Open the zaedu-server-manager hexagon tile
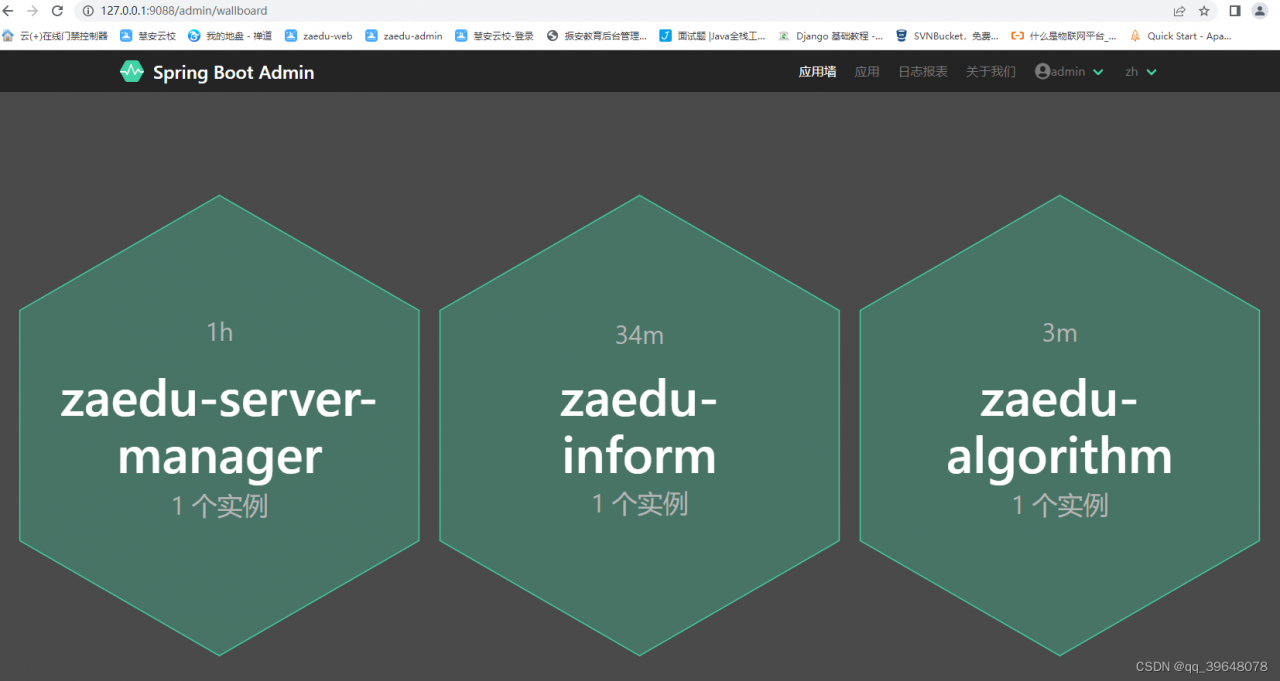This screenshot has width=1280, height=681. click(x=219, y=425)
